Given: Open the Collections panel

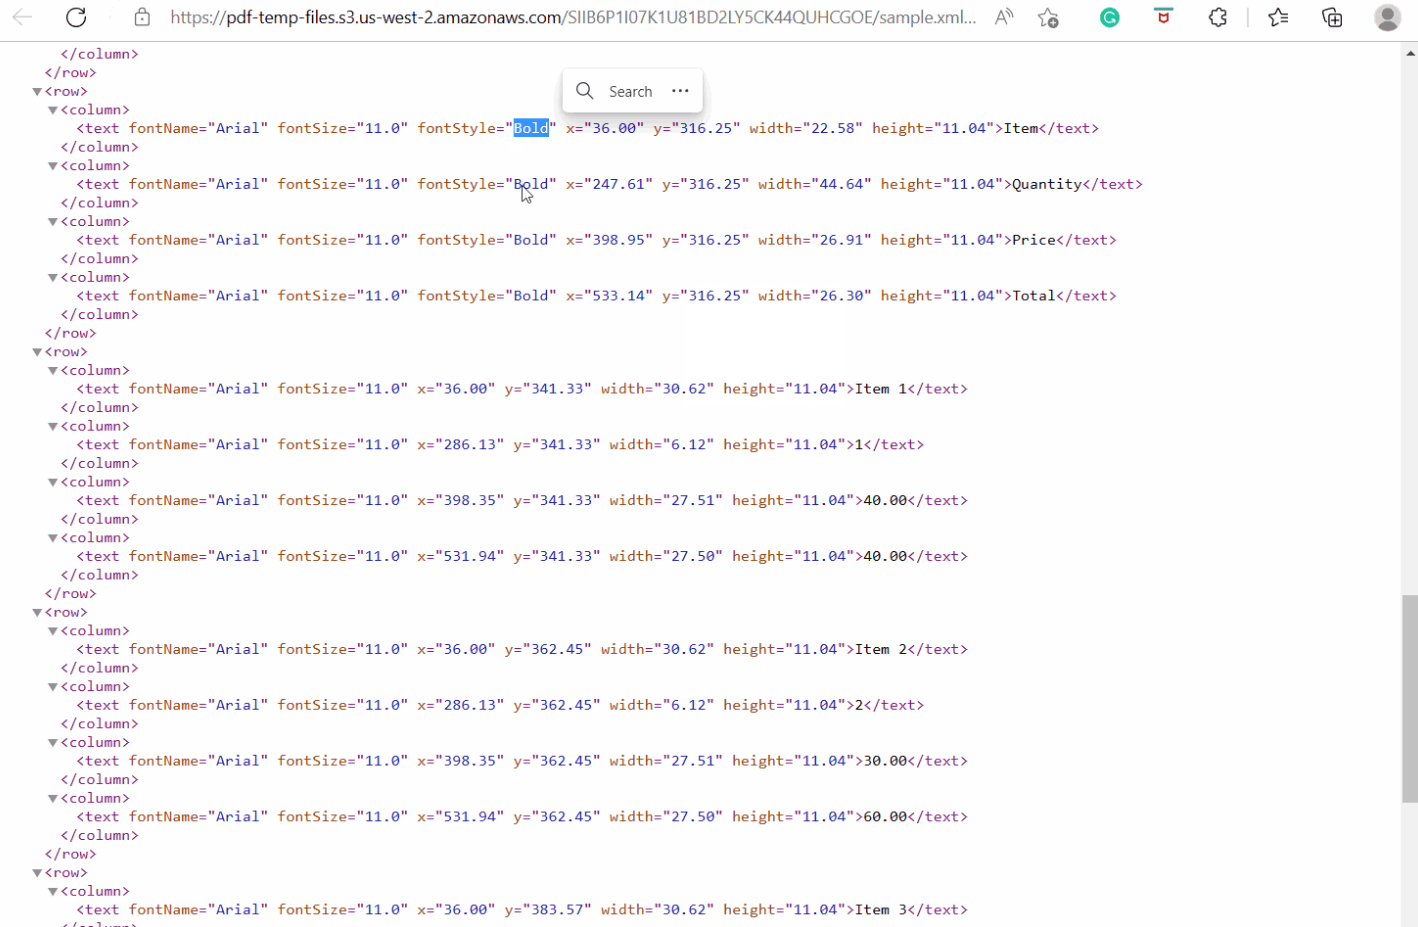Looking at the screenshot, I should click(x=1331, y=17).
